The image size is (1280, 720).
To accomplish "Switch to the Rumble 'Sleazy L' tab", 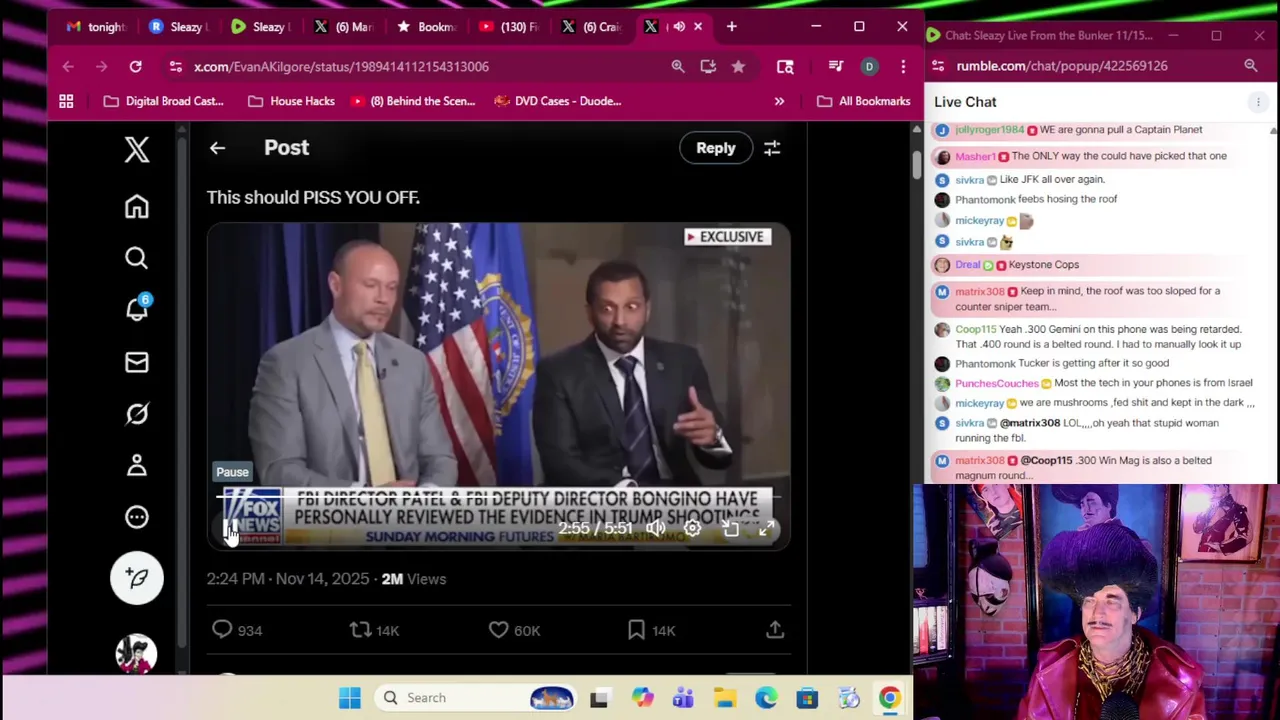I will [260, 27].
